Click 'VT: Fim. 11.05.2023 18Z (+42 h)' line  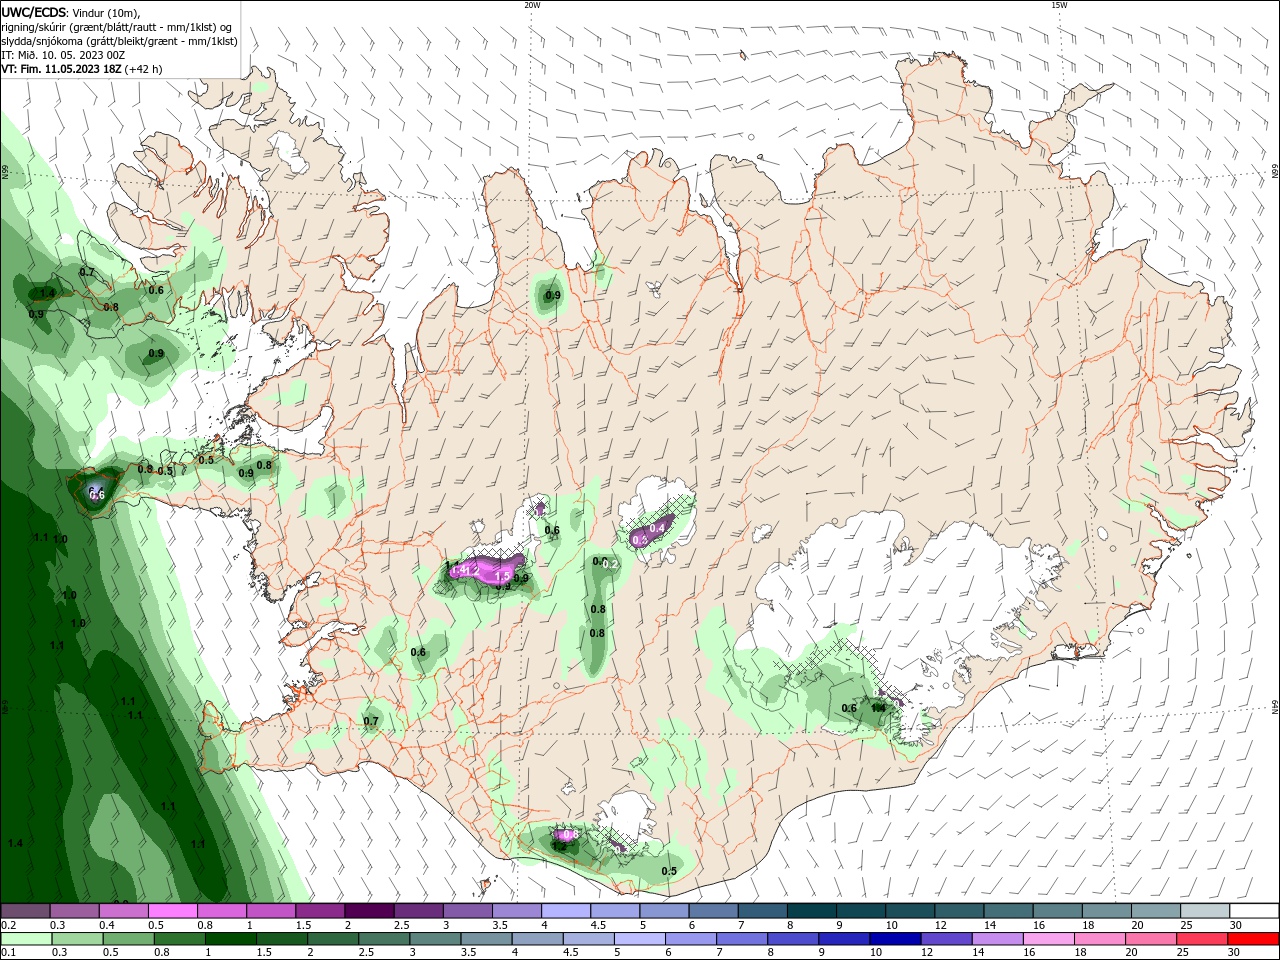[x=82, y=69]
